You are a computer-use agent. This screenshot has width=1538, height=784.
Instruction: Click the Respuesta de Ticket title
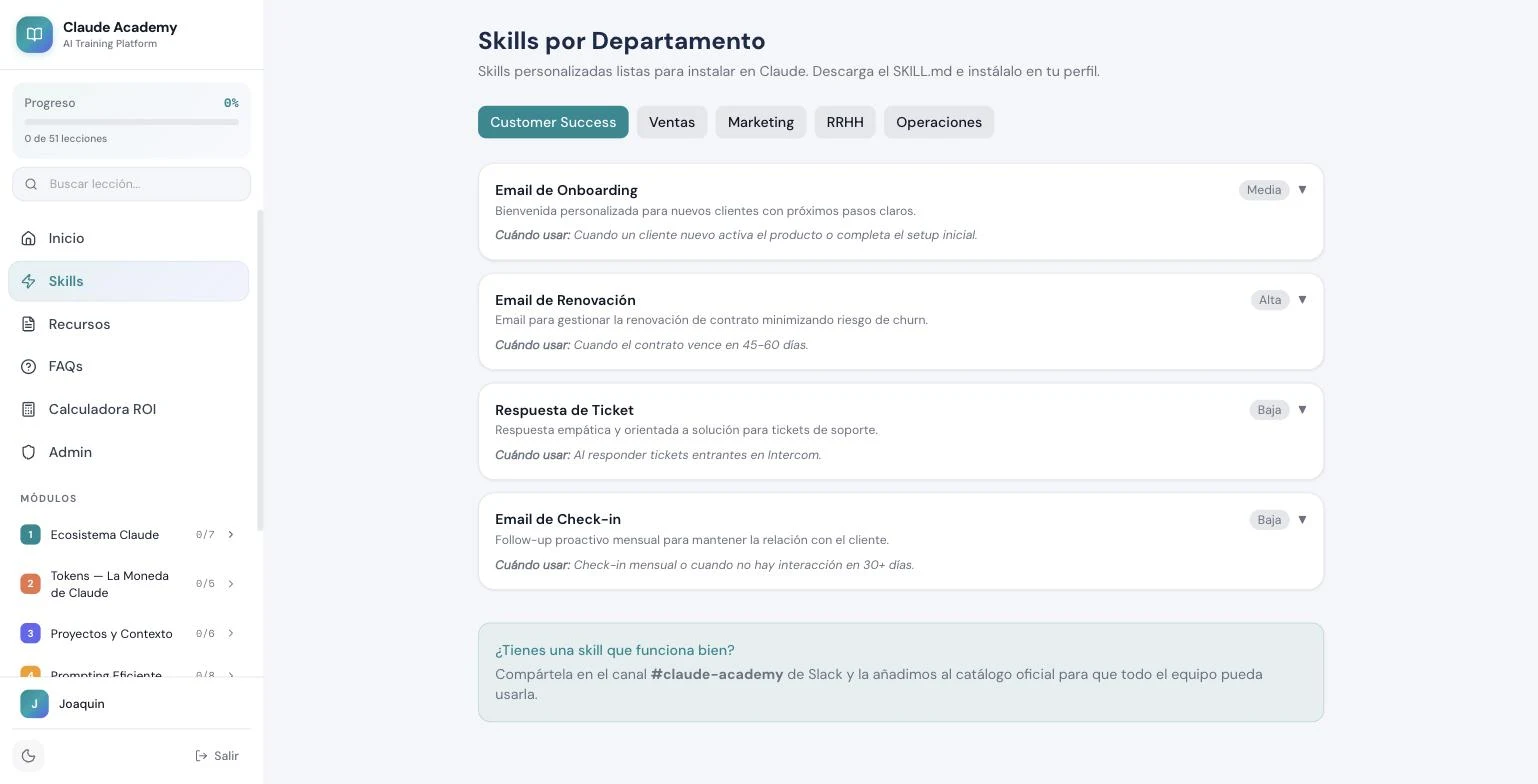coord(564,410)
